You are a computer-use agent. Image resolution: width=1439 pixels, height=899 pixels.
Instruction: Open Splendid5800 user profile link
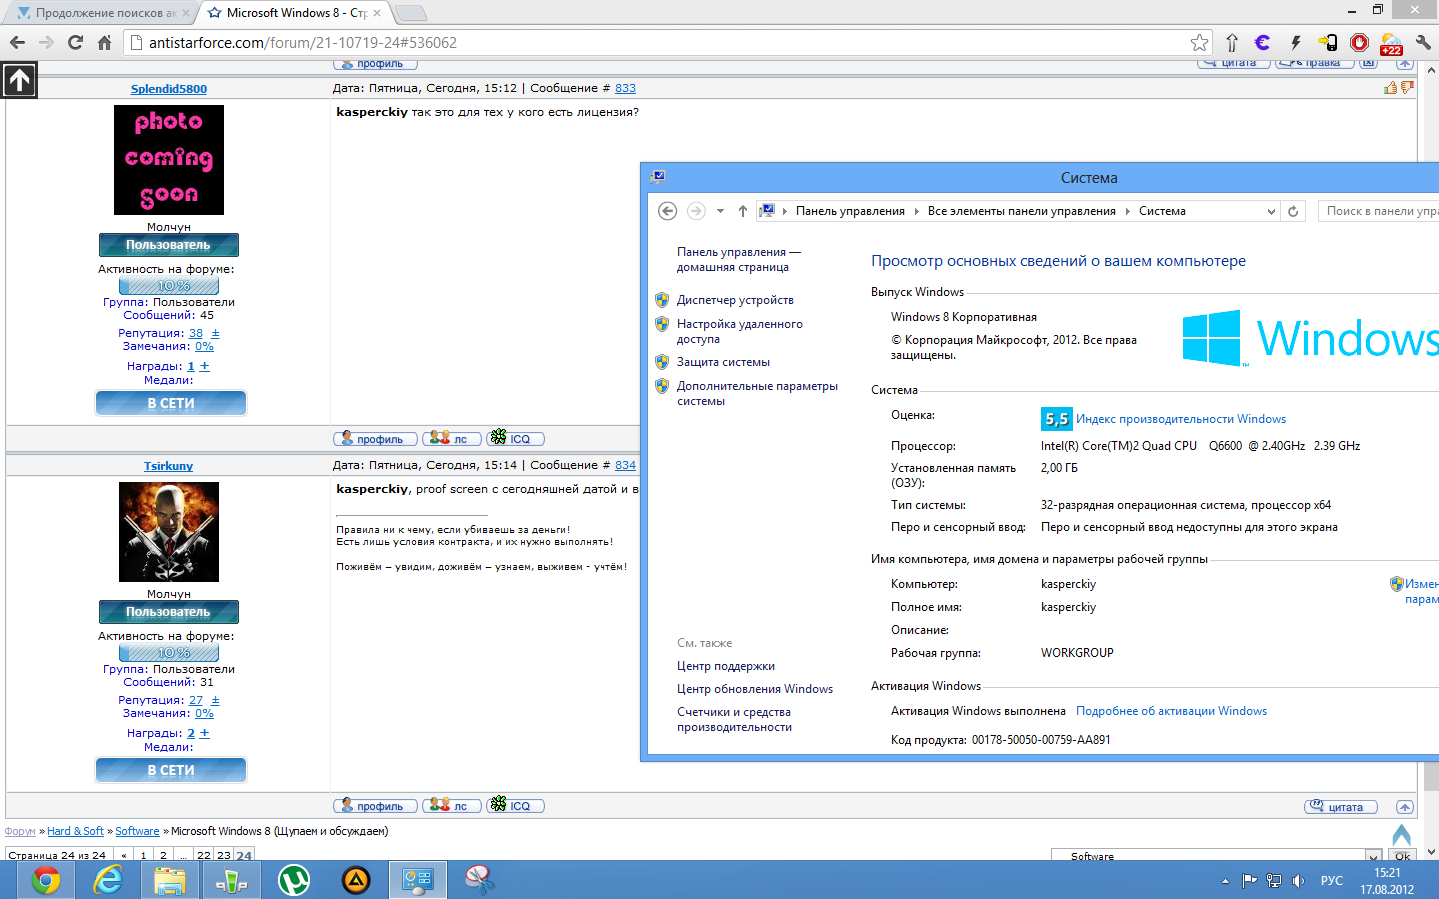click(x=169, y=89)
